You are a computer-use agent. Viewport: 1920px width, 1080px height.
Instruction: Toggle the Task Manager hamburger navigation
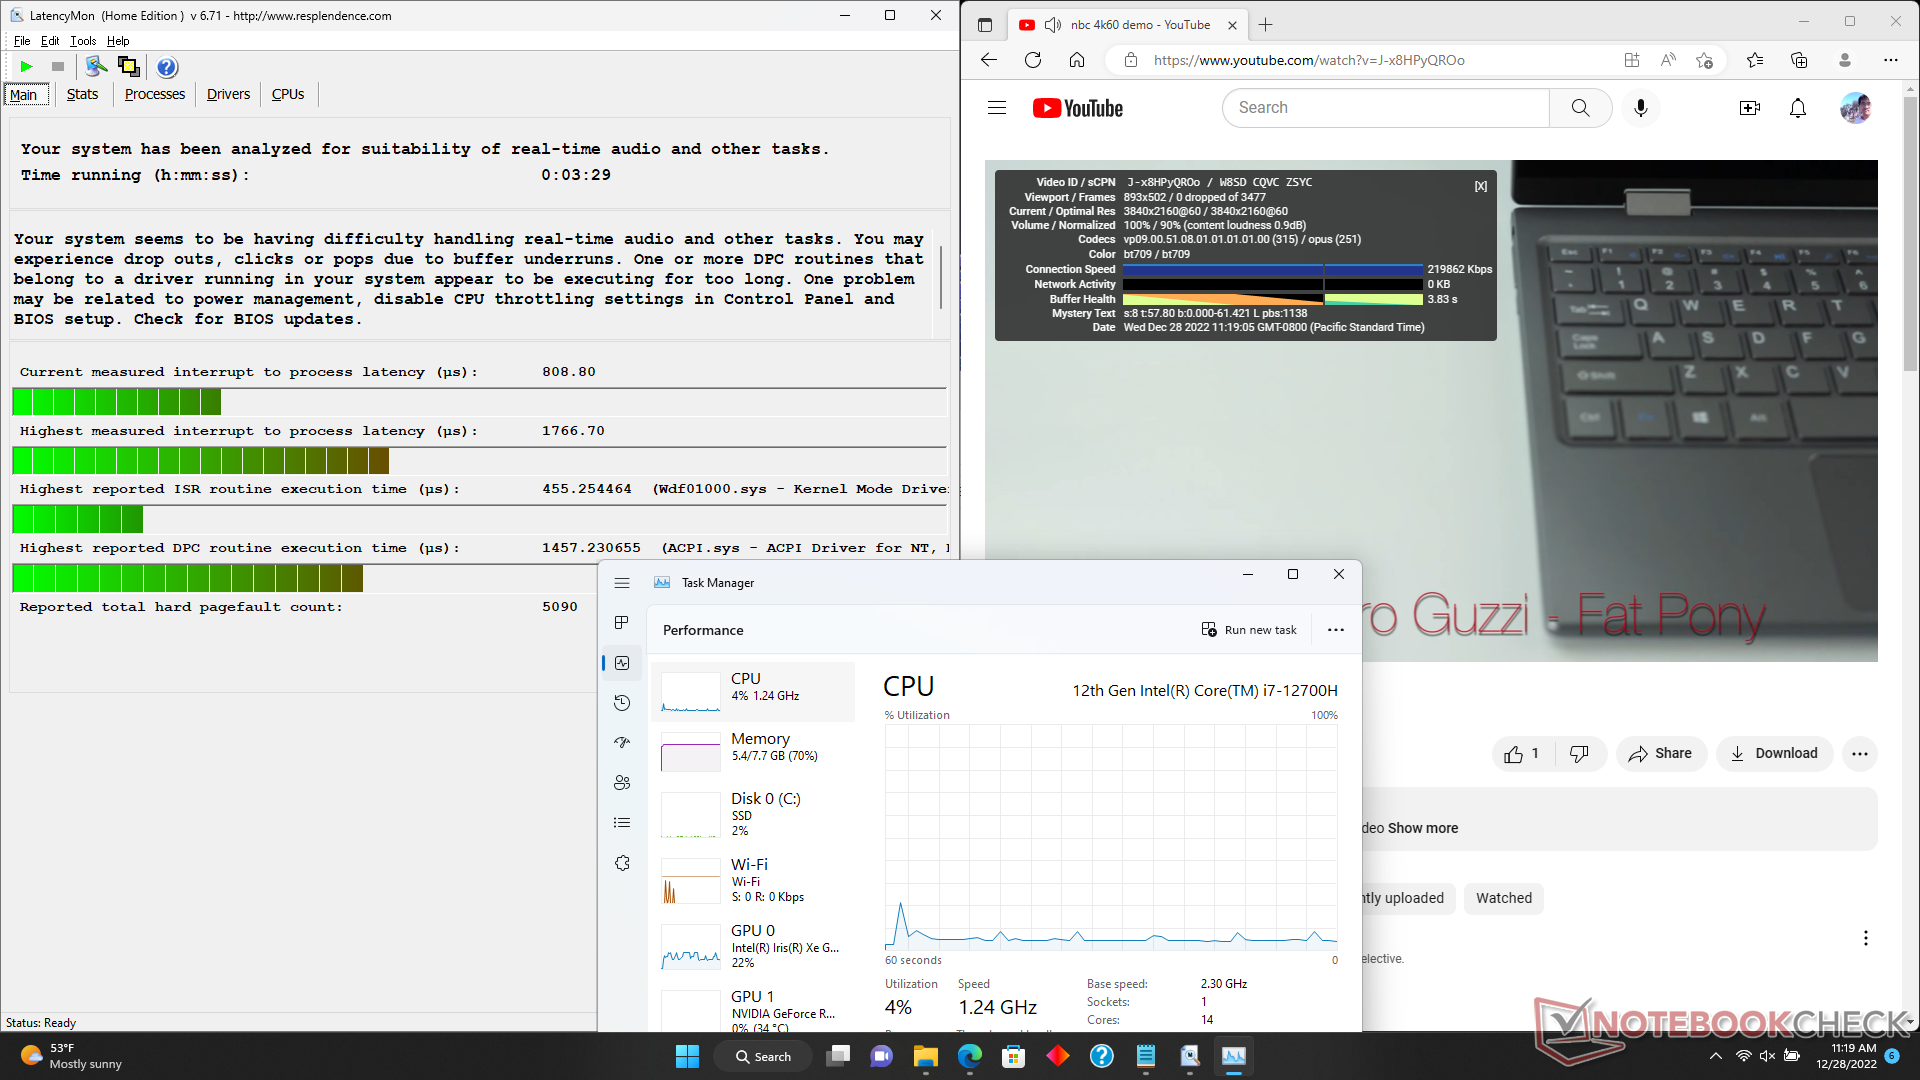[x=622, y=583]
